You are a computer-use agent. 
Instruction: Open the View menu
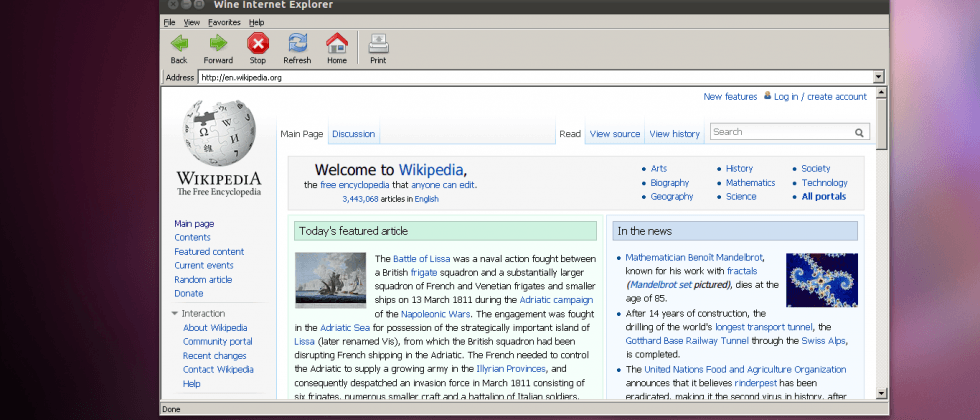[192, 22]
